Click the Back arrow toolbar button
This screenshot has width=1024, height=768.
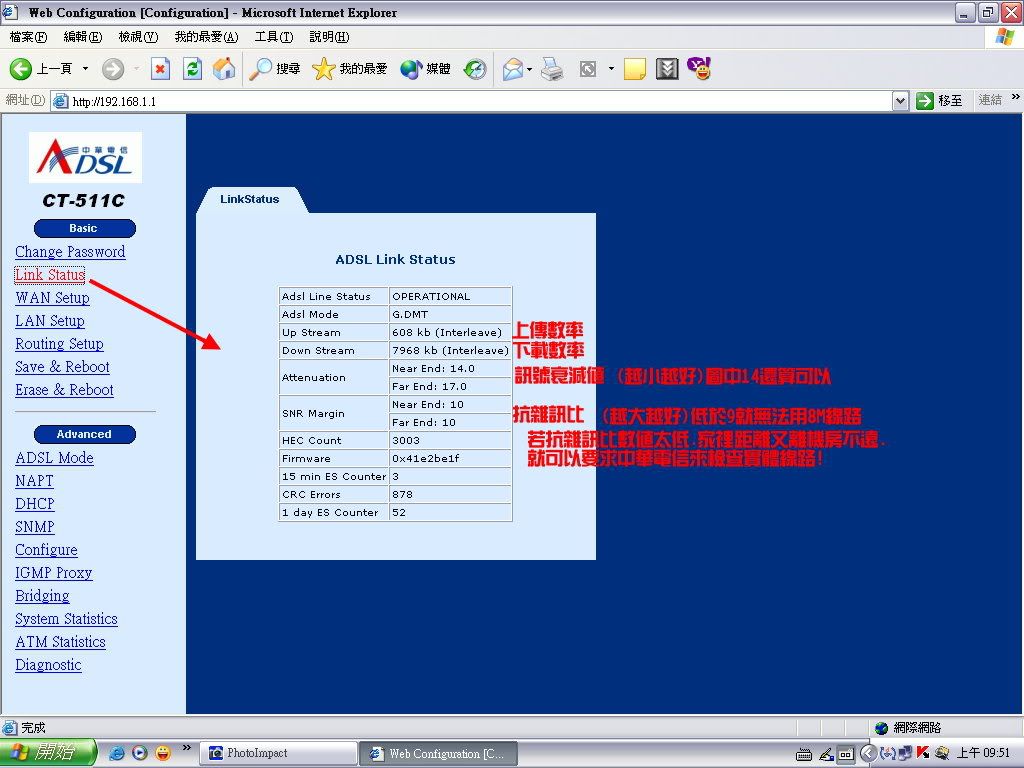click(x=40, y=69)
